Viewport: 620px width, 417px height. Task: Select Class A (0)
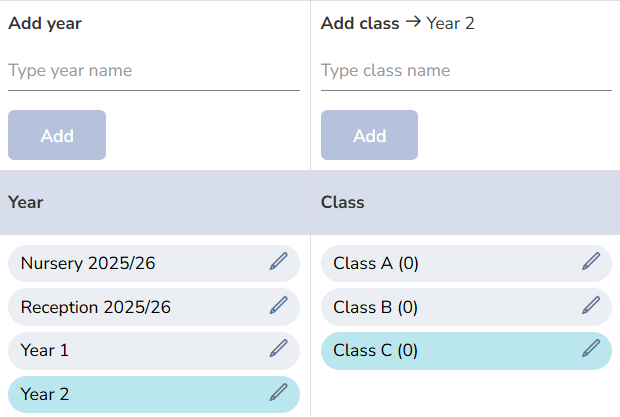pyautogui.click(x=466, y=263)
